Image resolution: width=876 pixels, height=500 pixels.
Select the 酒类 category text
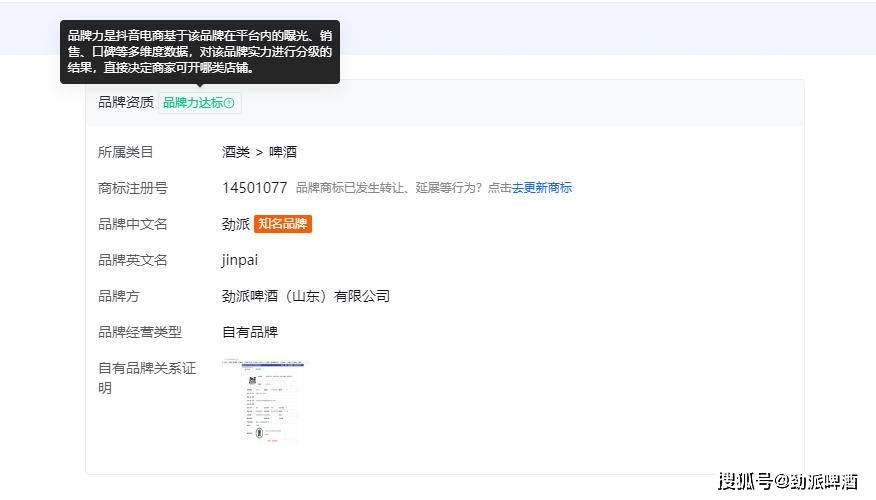235,152
